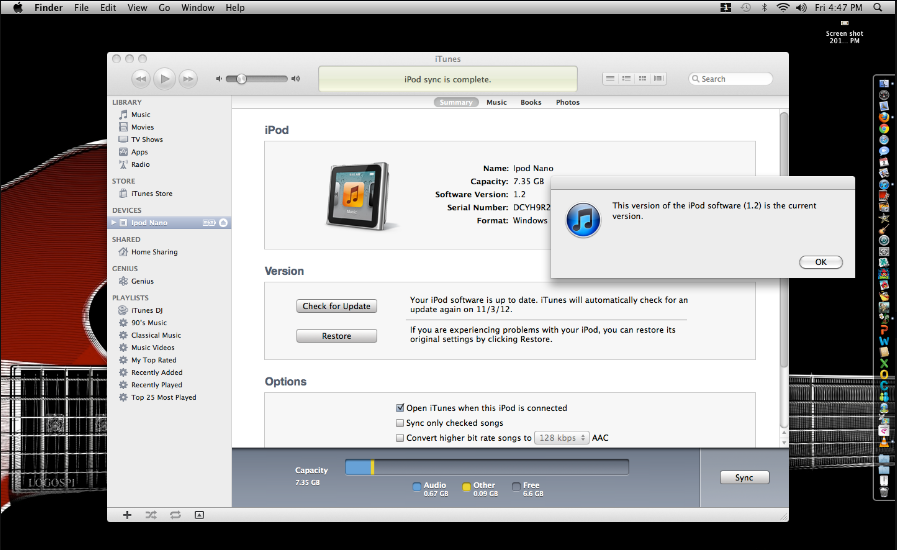Image resolution: width=897 pixels, height=550 pixels.
Task: Switch to the Photos tab
Action: [567, 102]
